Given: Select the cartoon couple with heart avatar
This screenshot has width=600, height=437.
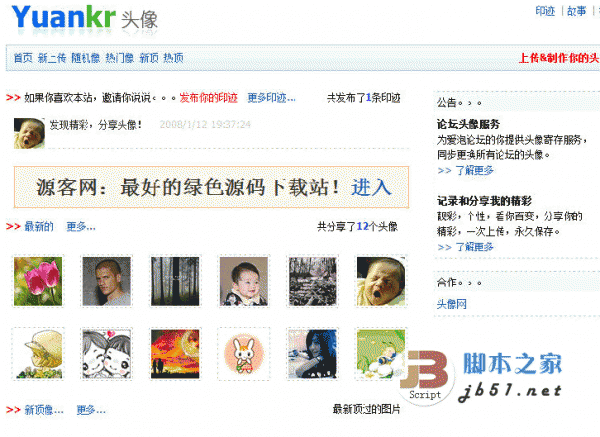Looking at the screenshot, I should coord(106,354).
